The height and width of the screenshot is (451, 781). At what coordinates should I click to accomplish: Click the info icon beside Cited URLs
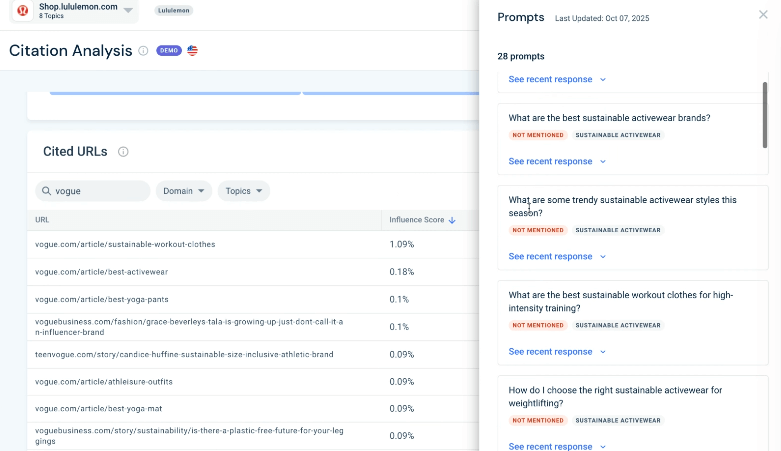[123, 152]
